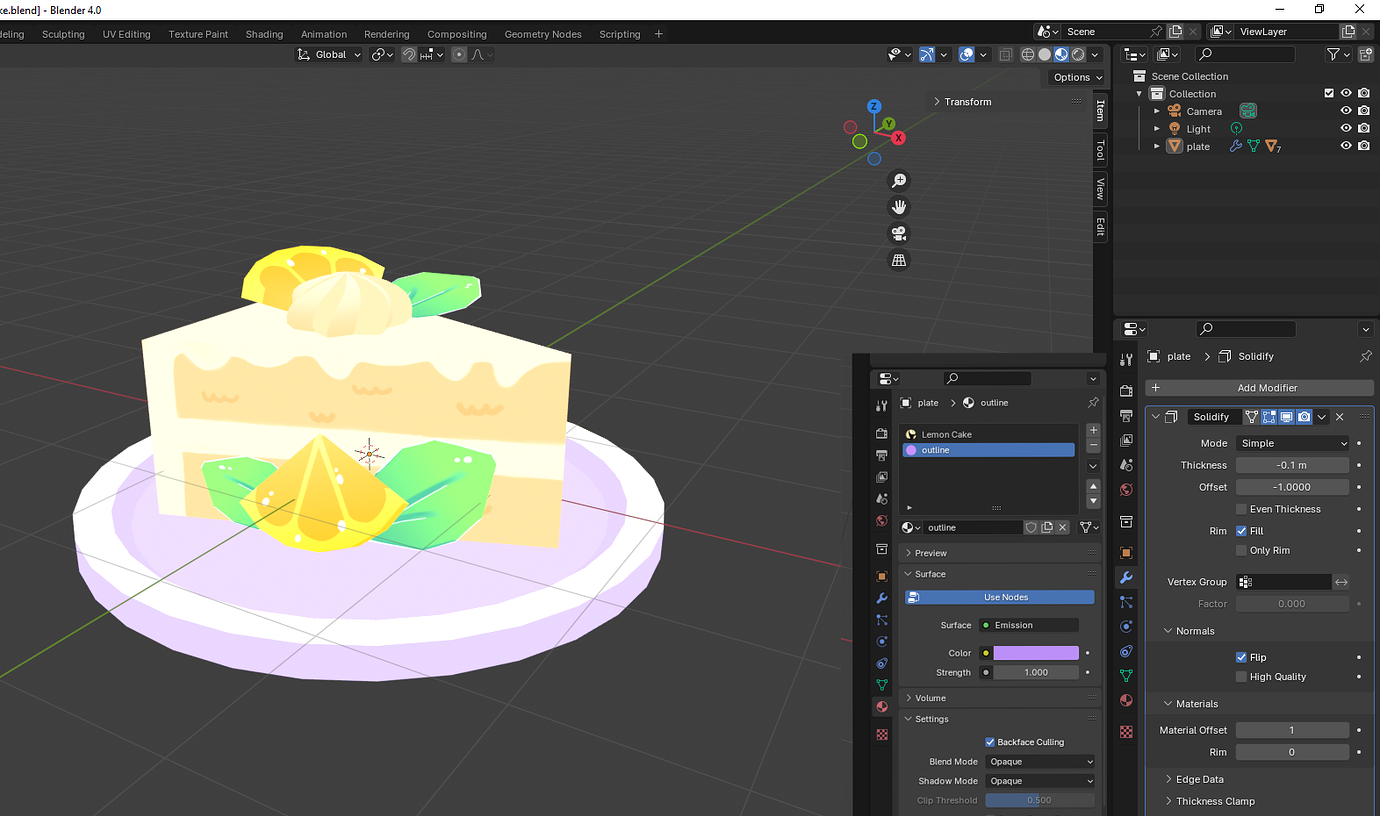Viewport: 1380px width, 816px height.
Task: Toggle Solidify modifier render visibility
Action: [x=1304, y=417]
